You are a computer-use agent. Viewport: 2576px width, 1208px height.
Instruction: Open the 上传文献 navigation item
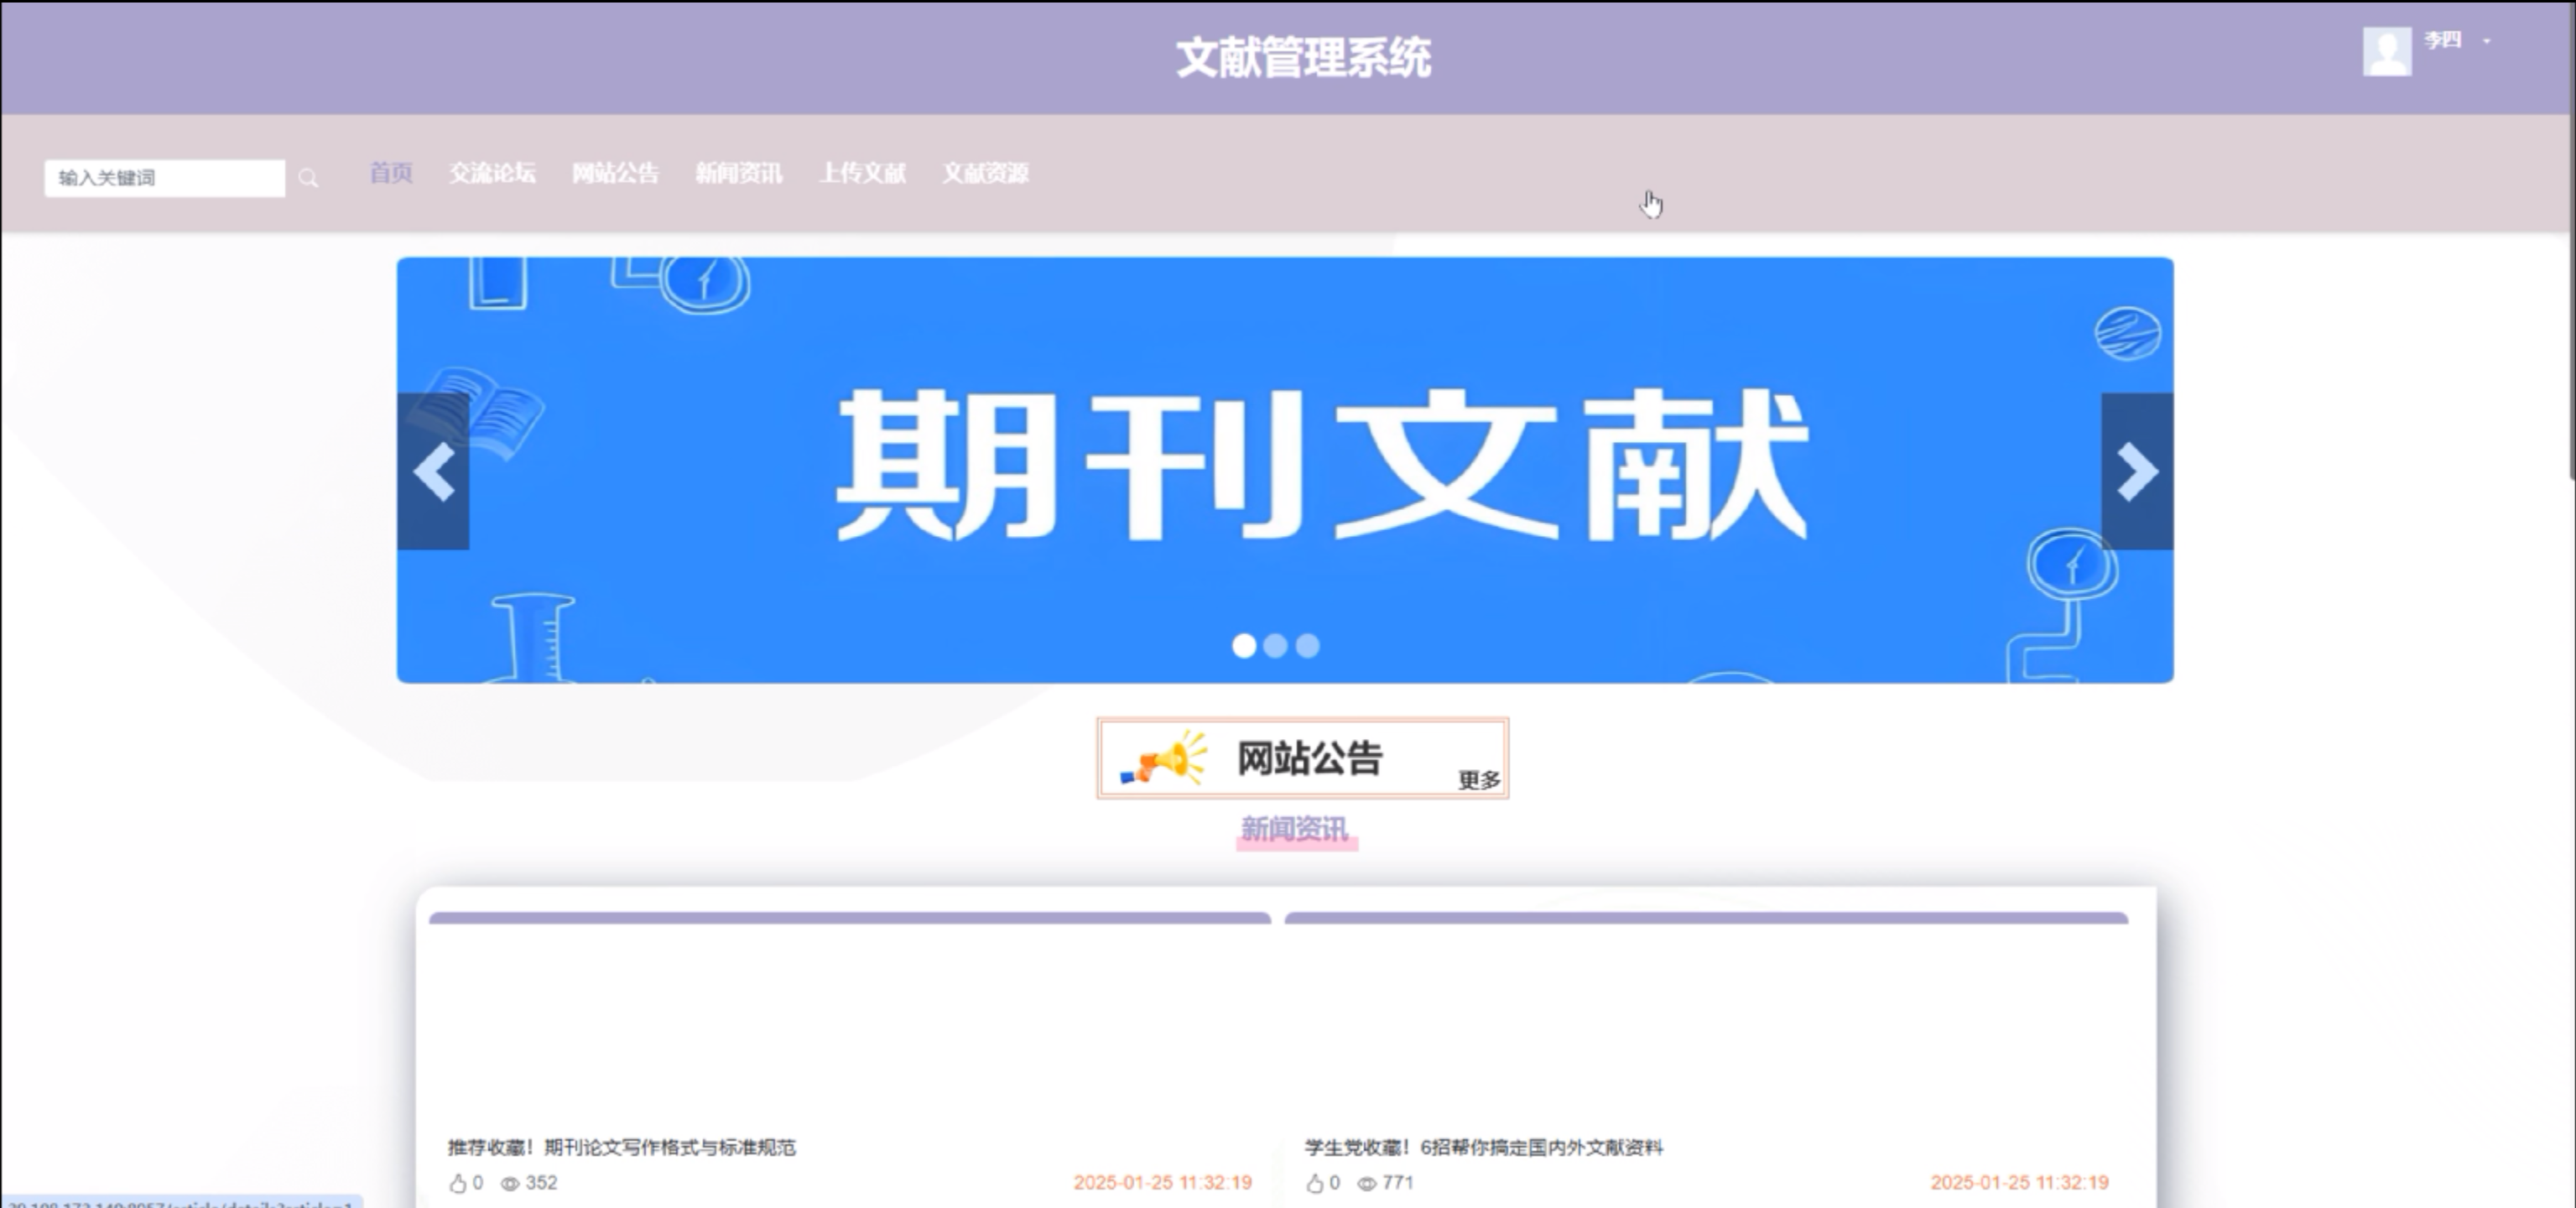tap(862, 173)
